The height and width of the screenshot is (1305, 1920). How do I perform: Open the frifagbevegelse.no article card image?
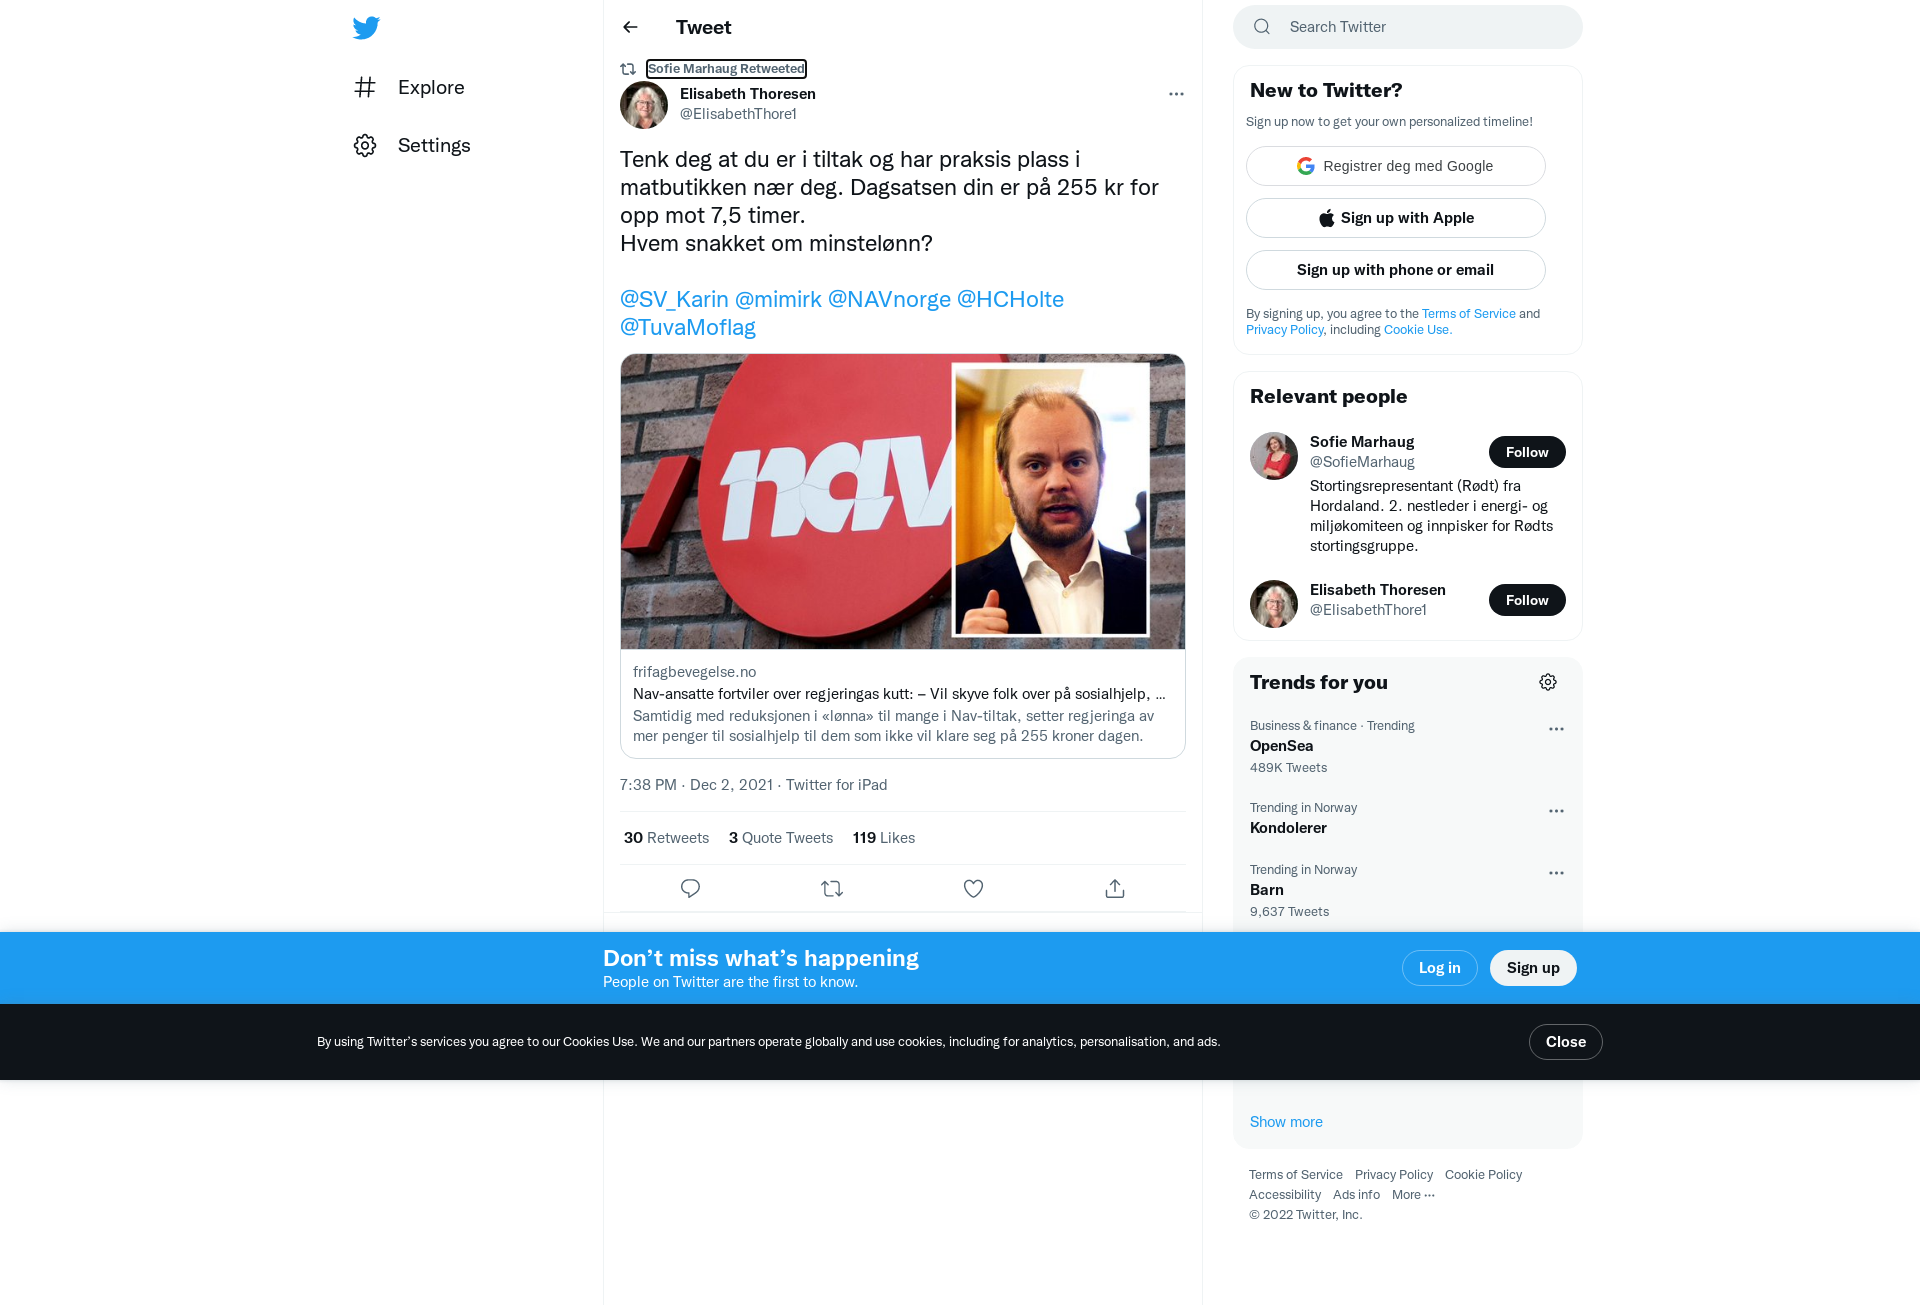point(903,501)
